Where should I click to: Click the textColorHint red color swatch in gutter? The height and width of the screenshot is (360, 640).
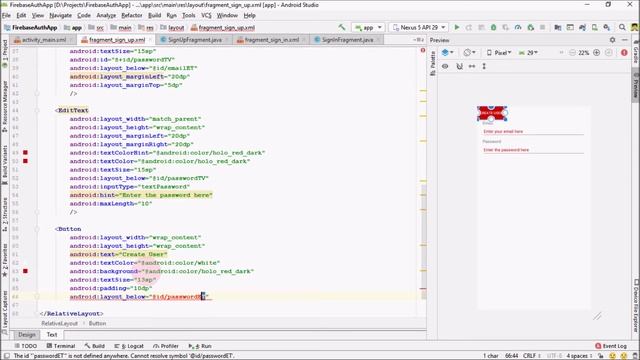pyautogui.click(x=25, y=153)
